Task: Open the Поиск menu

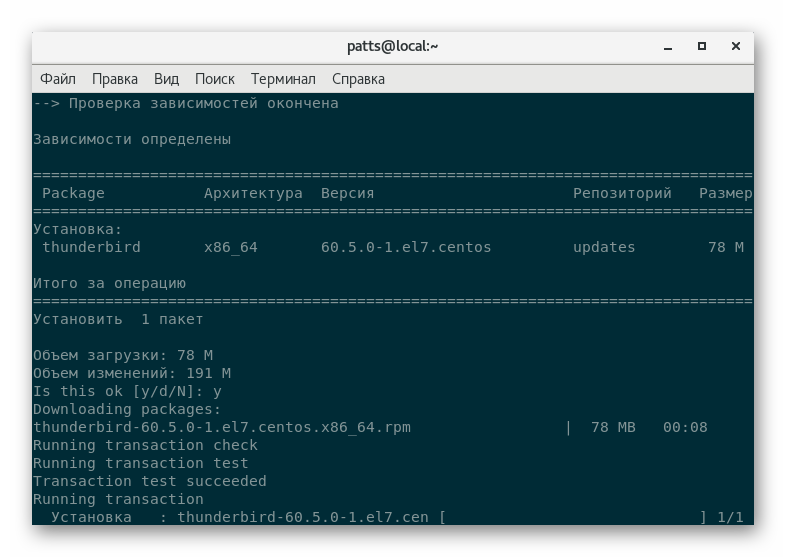Action: click(x=215, y=79)
